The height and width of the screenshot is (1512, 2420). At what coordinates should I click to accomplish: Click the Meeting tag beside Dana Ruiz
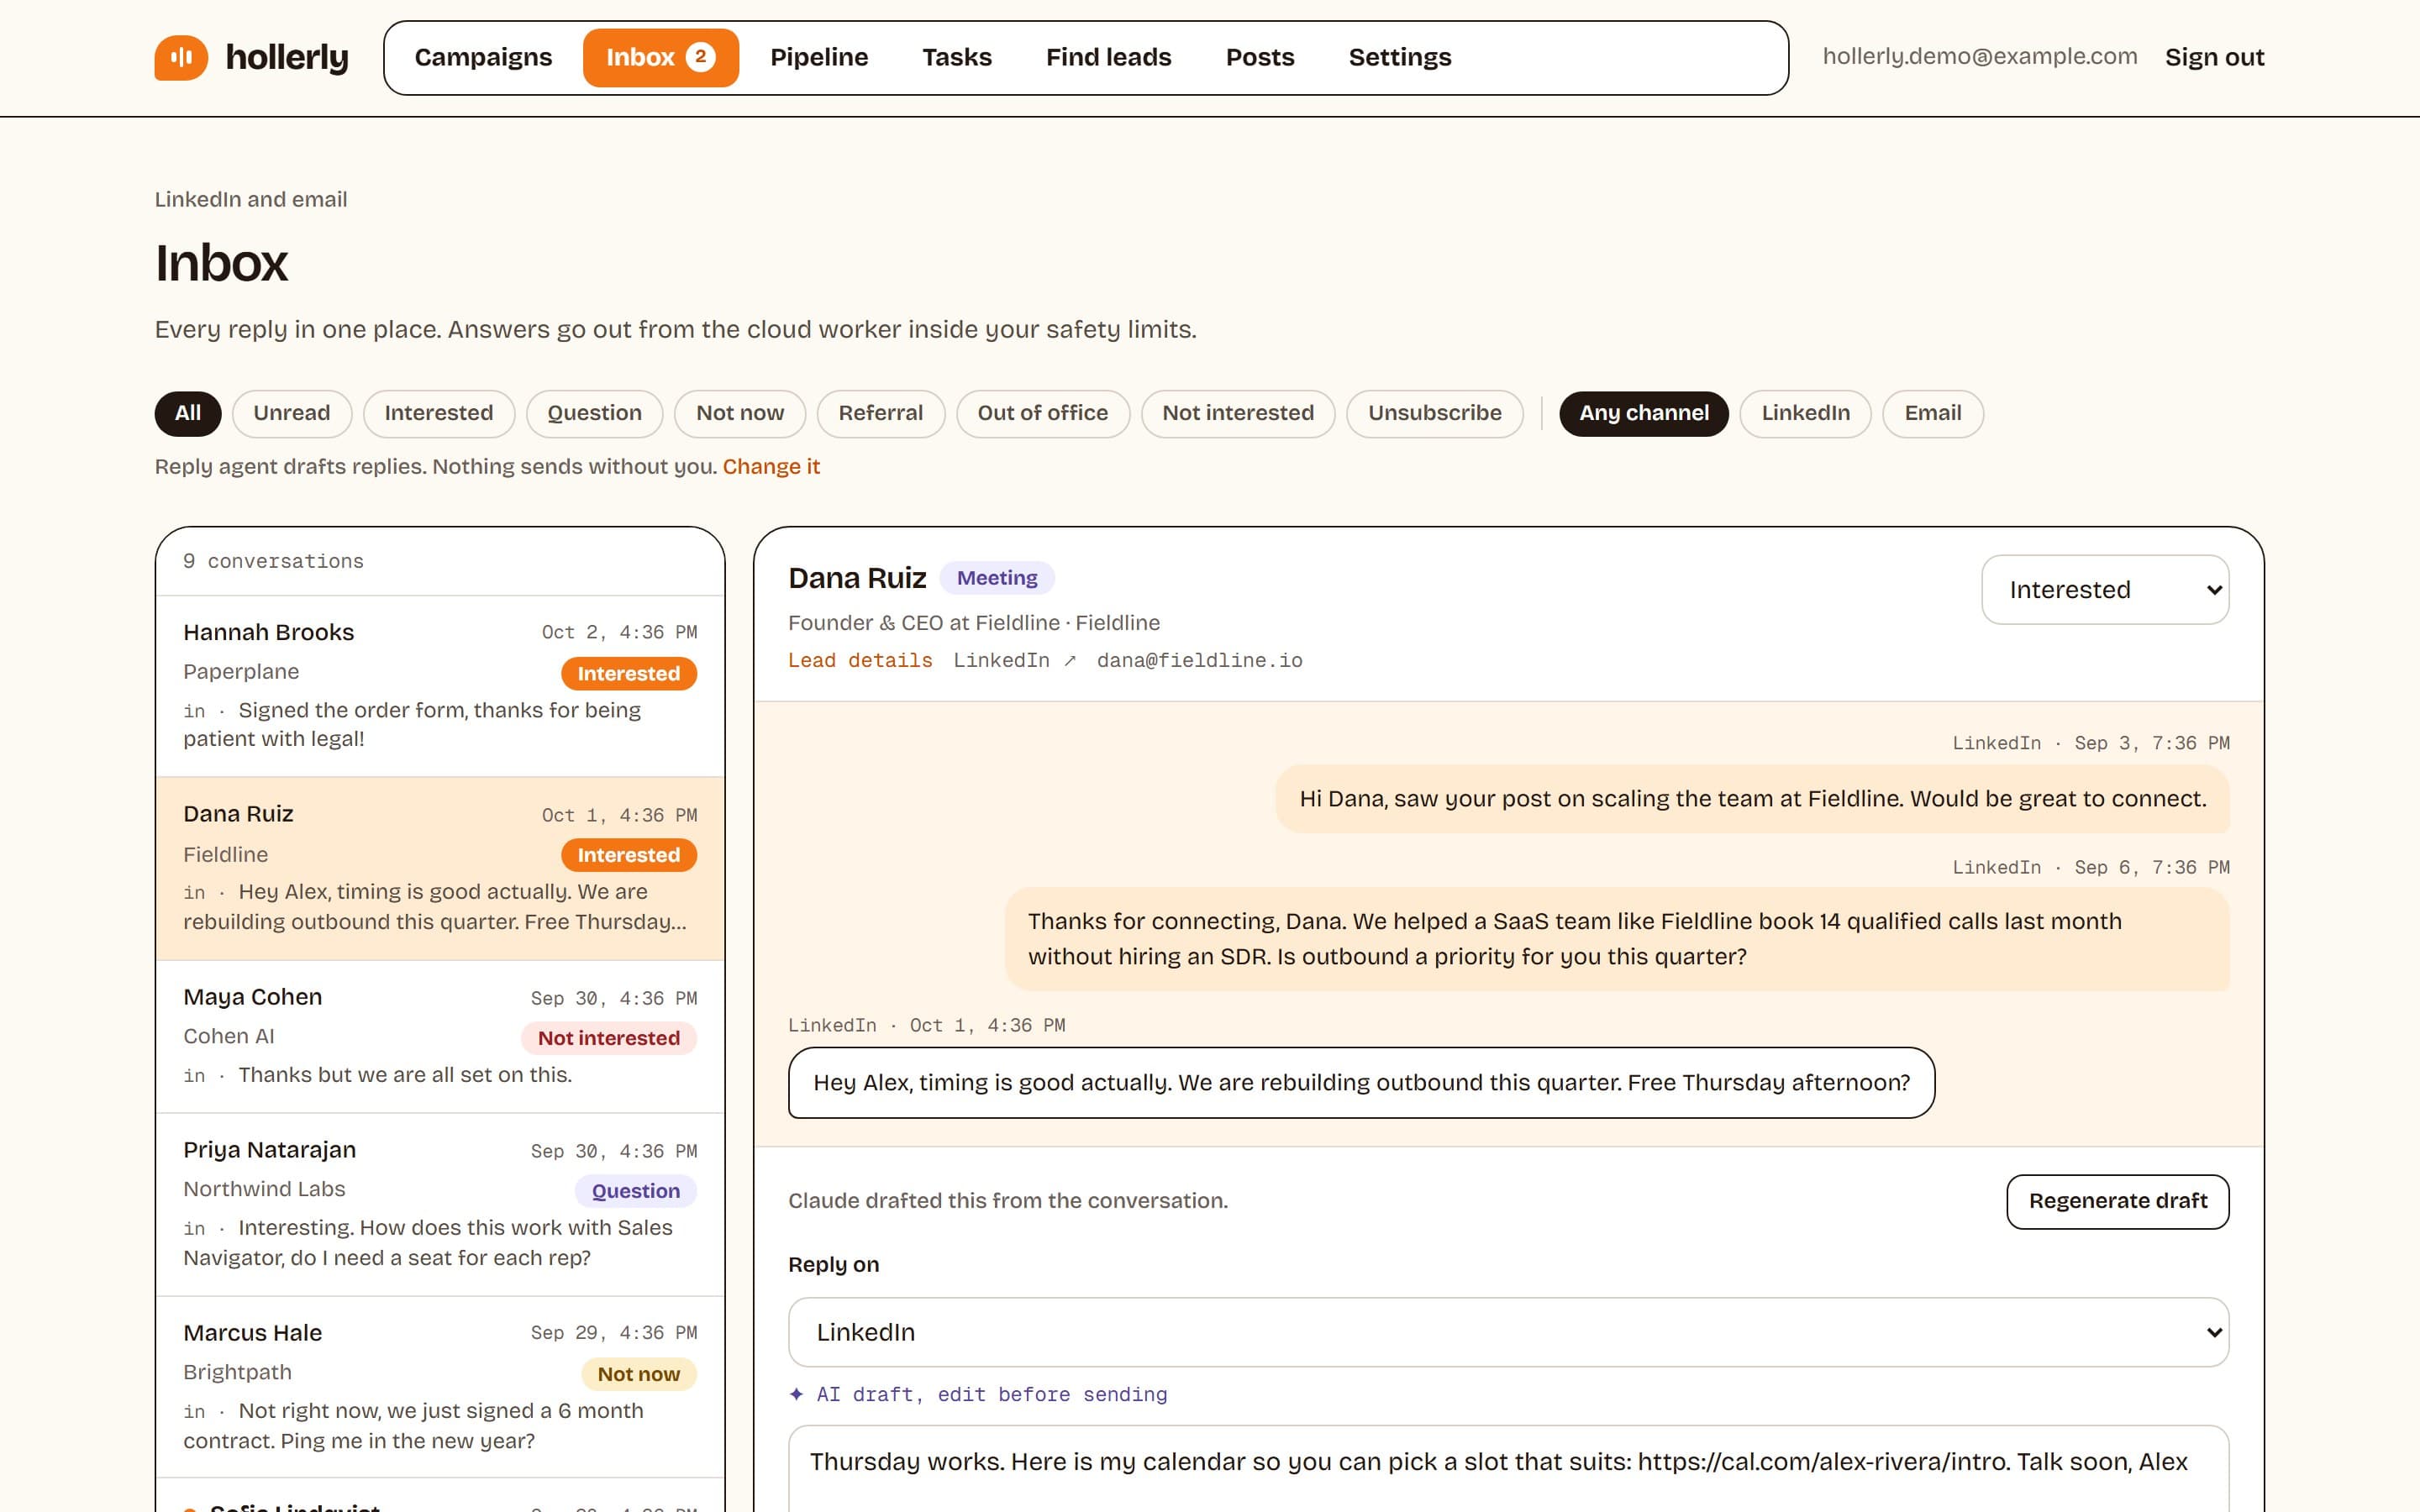point(997,577)
